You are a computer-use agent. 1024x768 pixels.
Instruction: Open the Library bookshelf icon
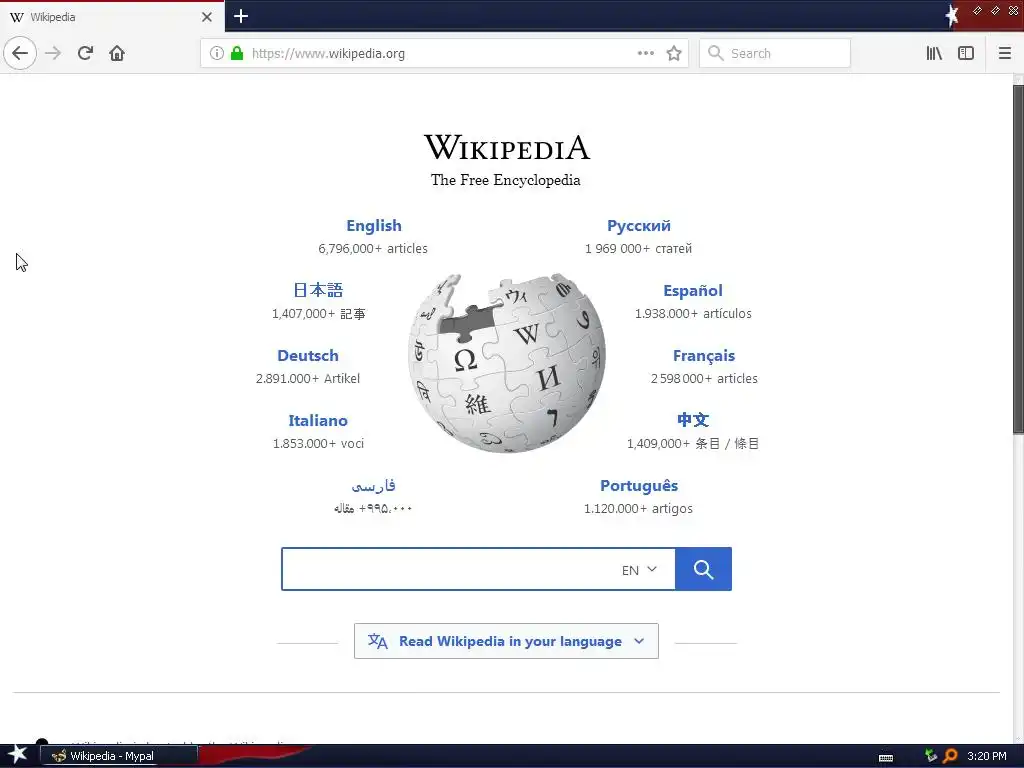tap(934, 53)
